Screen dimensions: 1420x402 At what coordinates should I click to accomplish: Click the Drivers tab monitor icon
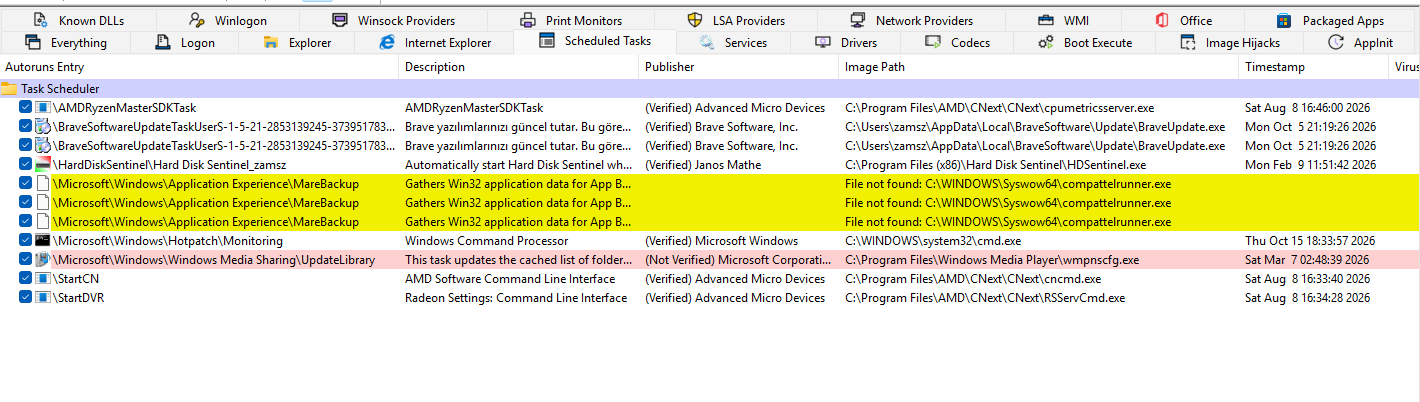823,42
